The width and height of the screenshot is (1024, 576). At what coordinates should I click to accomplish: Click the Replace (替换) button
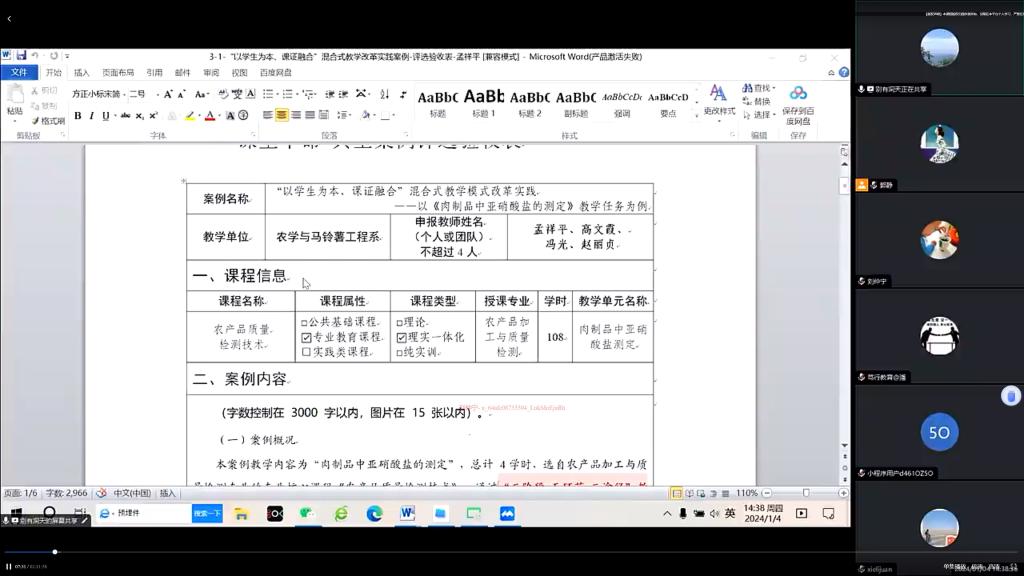coord(760,101)
